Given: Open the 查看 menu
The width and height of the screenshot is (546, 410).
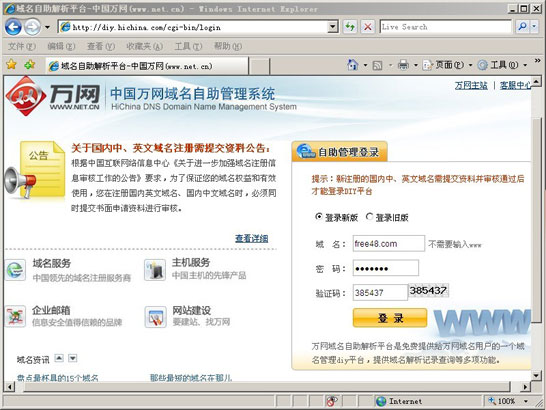Looking at the screenshot, I should [101, 46].
